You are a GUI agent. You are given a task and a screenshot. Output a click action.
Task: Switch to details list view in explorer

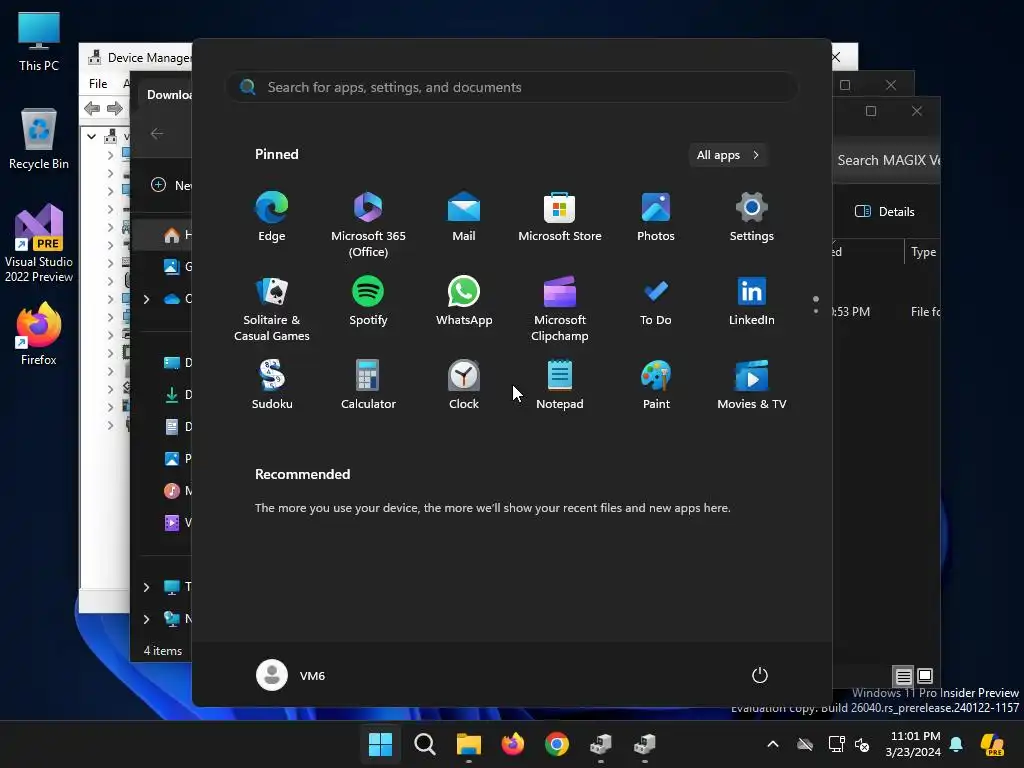pyautogui.click(x=903, y=676)
